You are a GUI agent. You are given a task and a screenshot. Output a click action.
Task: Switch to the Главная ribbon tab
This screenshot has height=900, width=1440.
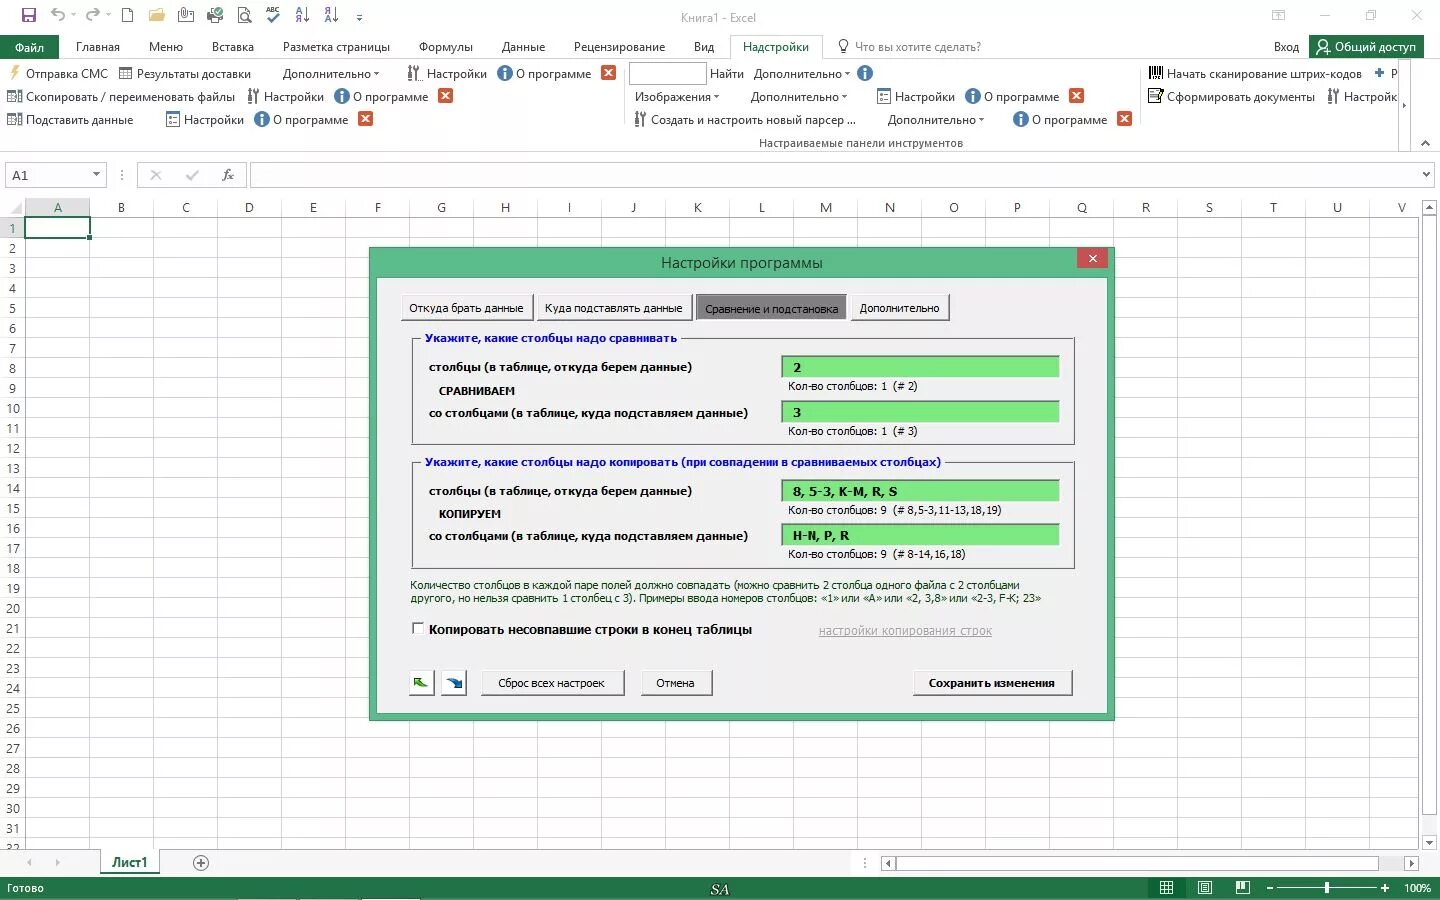click(98, 46)
